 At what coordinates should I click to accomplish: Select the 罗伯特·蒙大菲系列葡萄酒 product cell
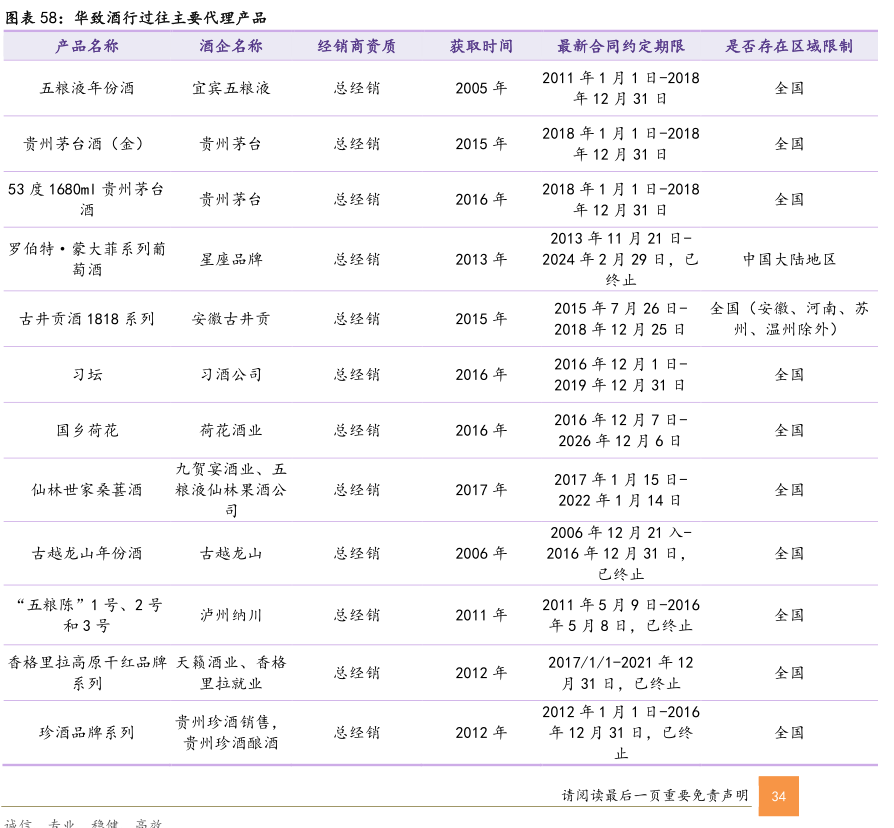click(x=87, y=259)
